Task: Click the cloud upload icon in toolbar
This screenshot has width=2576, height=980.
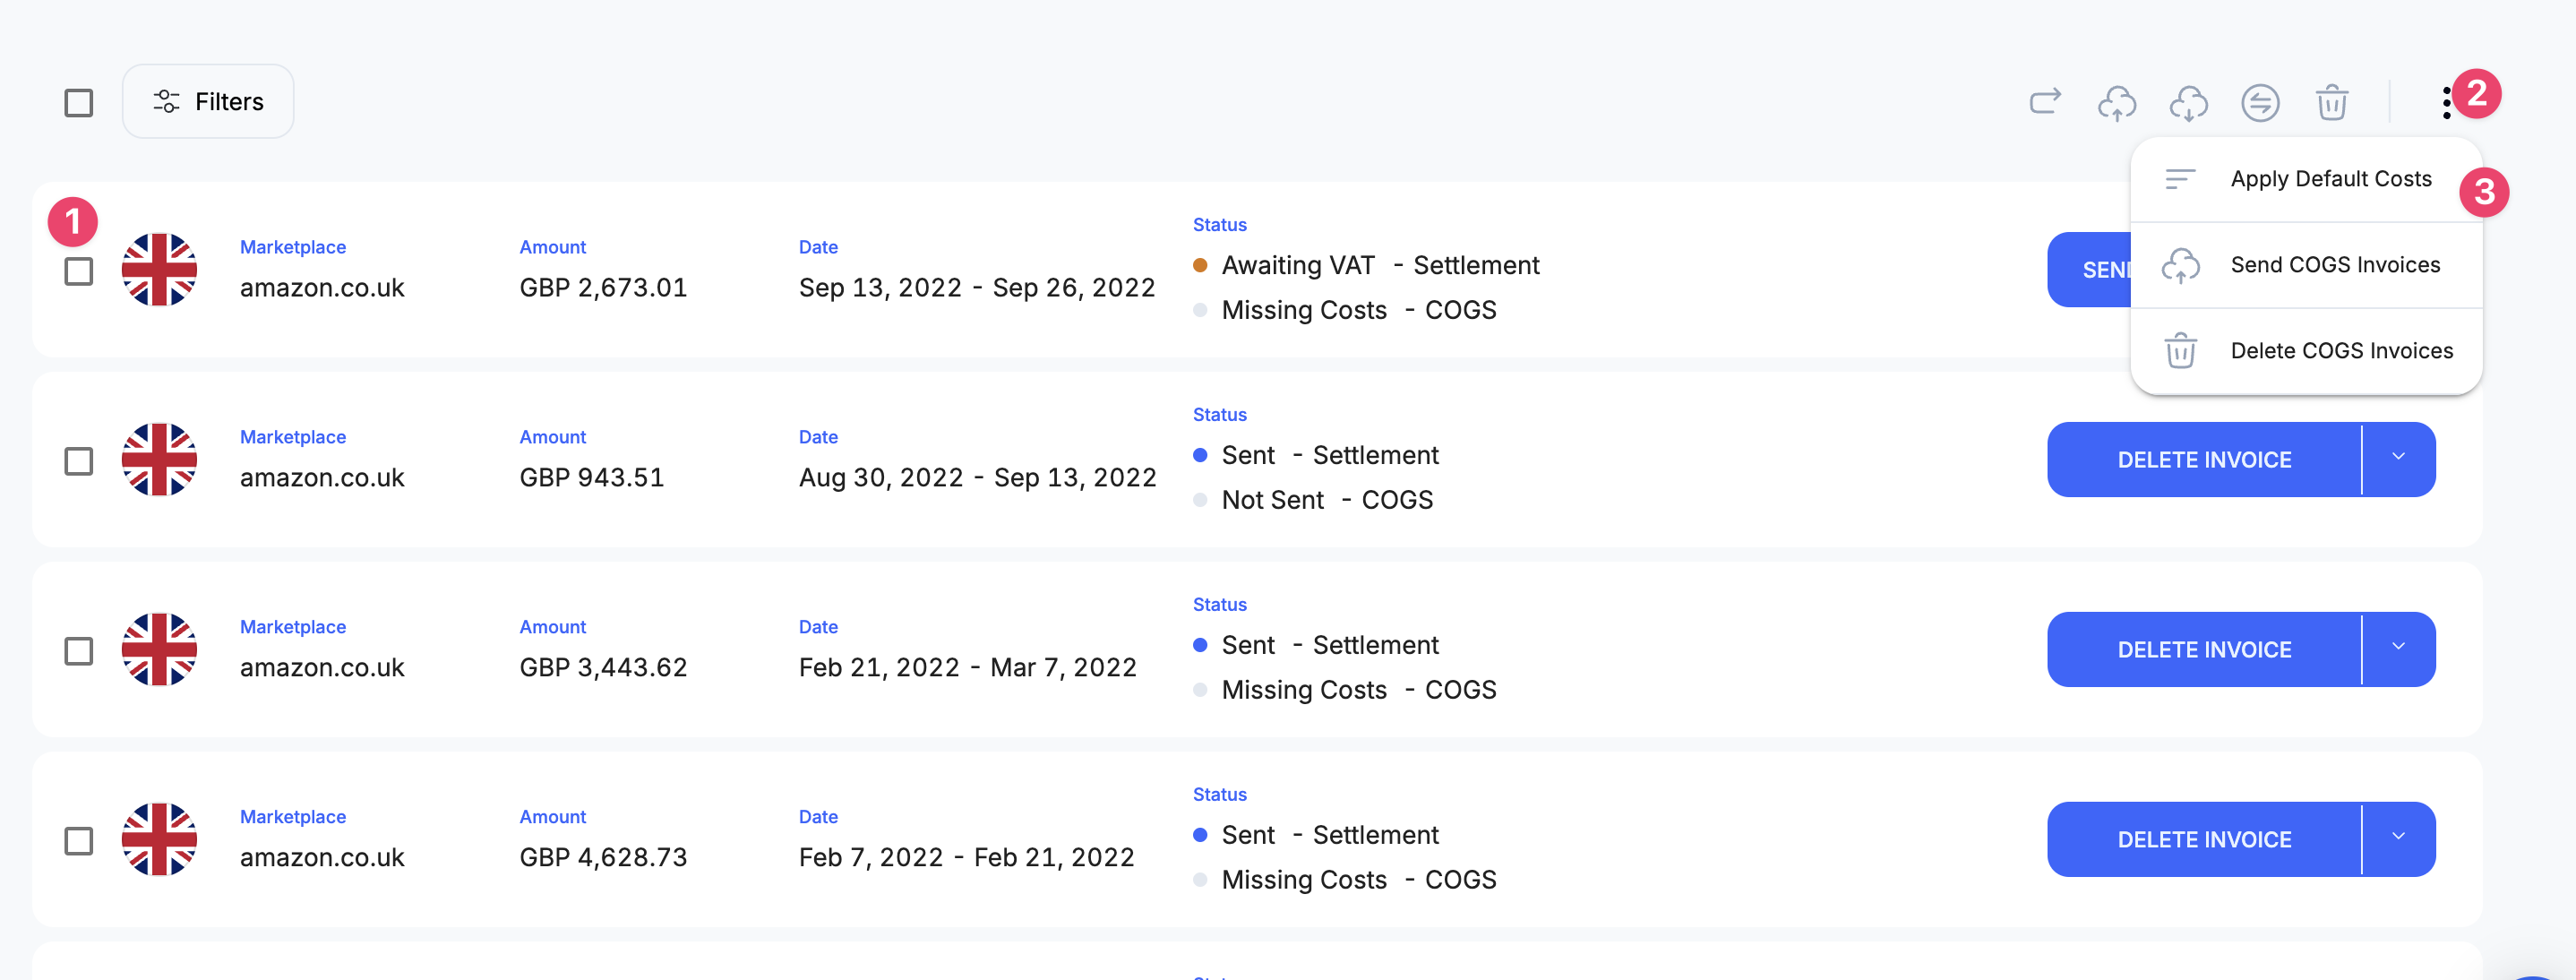Action: click(x=2117, y=102)
